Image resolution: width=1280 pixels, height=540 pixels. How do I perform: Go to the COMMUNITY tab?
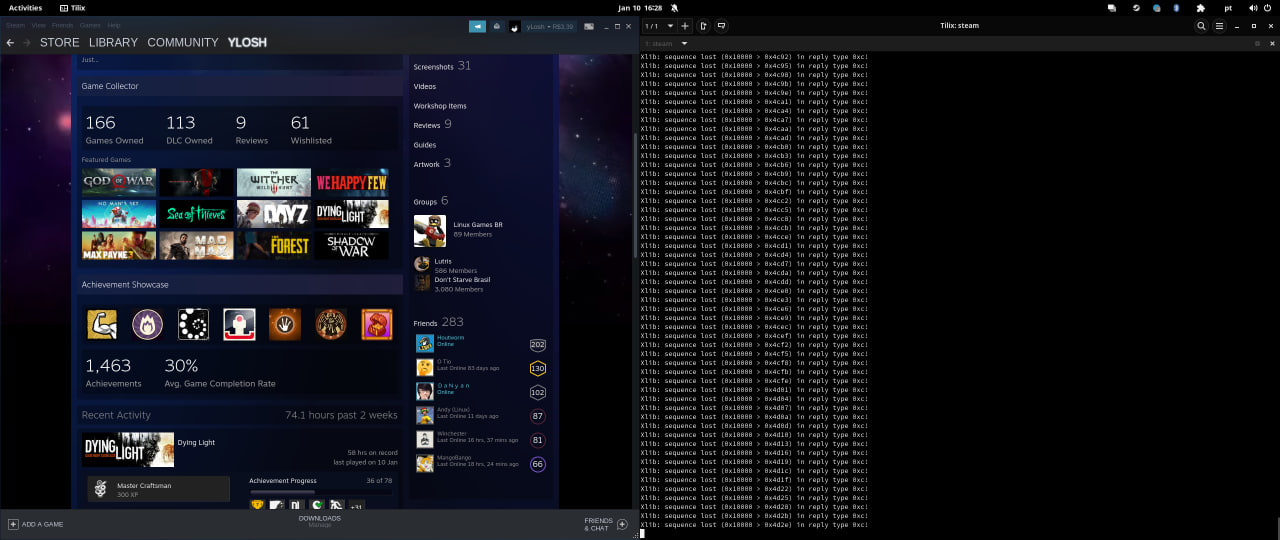tap(182, 43)
